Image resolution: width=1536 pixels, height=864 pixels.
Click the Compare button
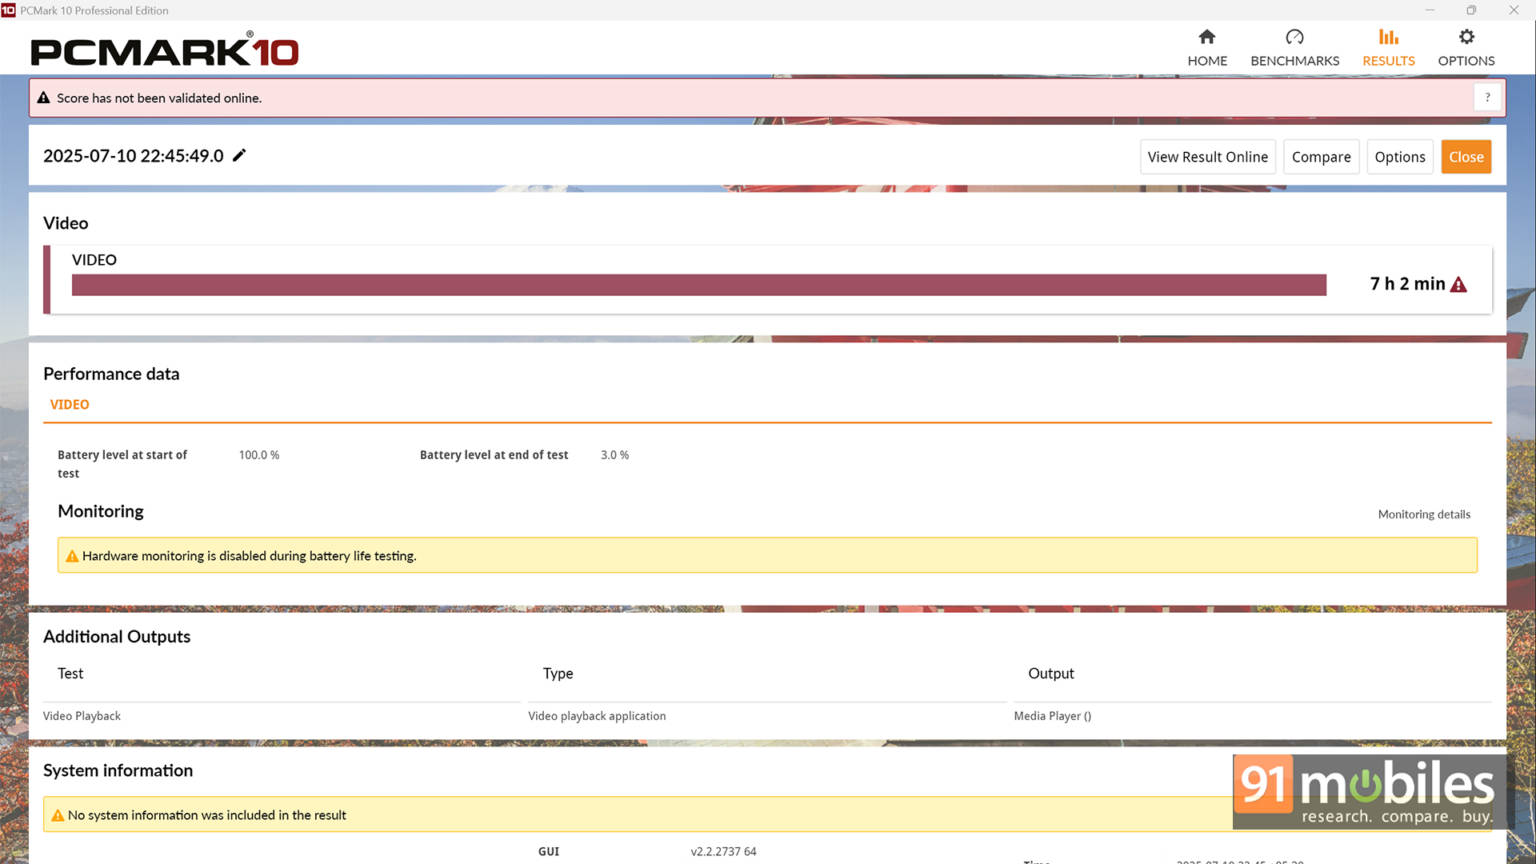coord(1321,157)
